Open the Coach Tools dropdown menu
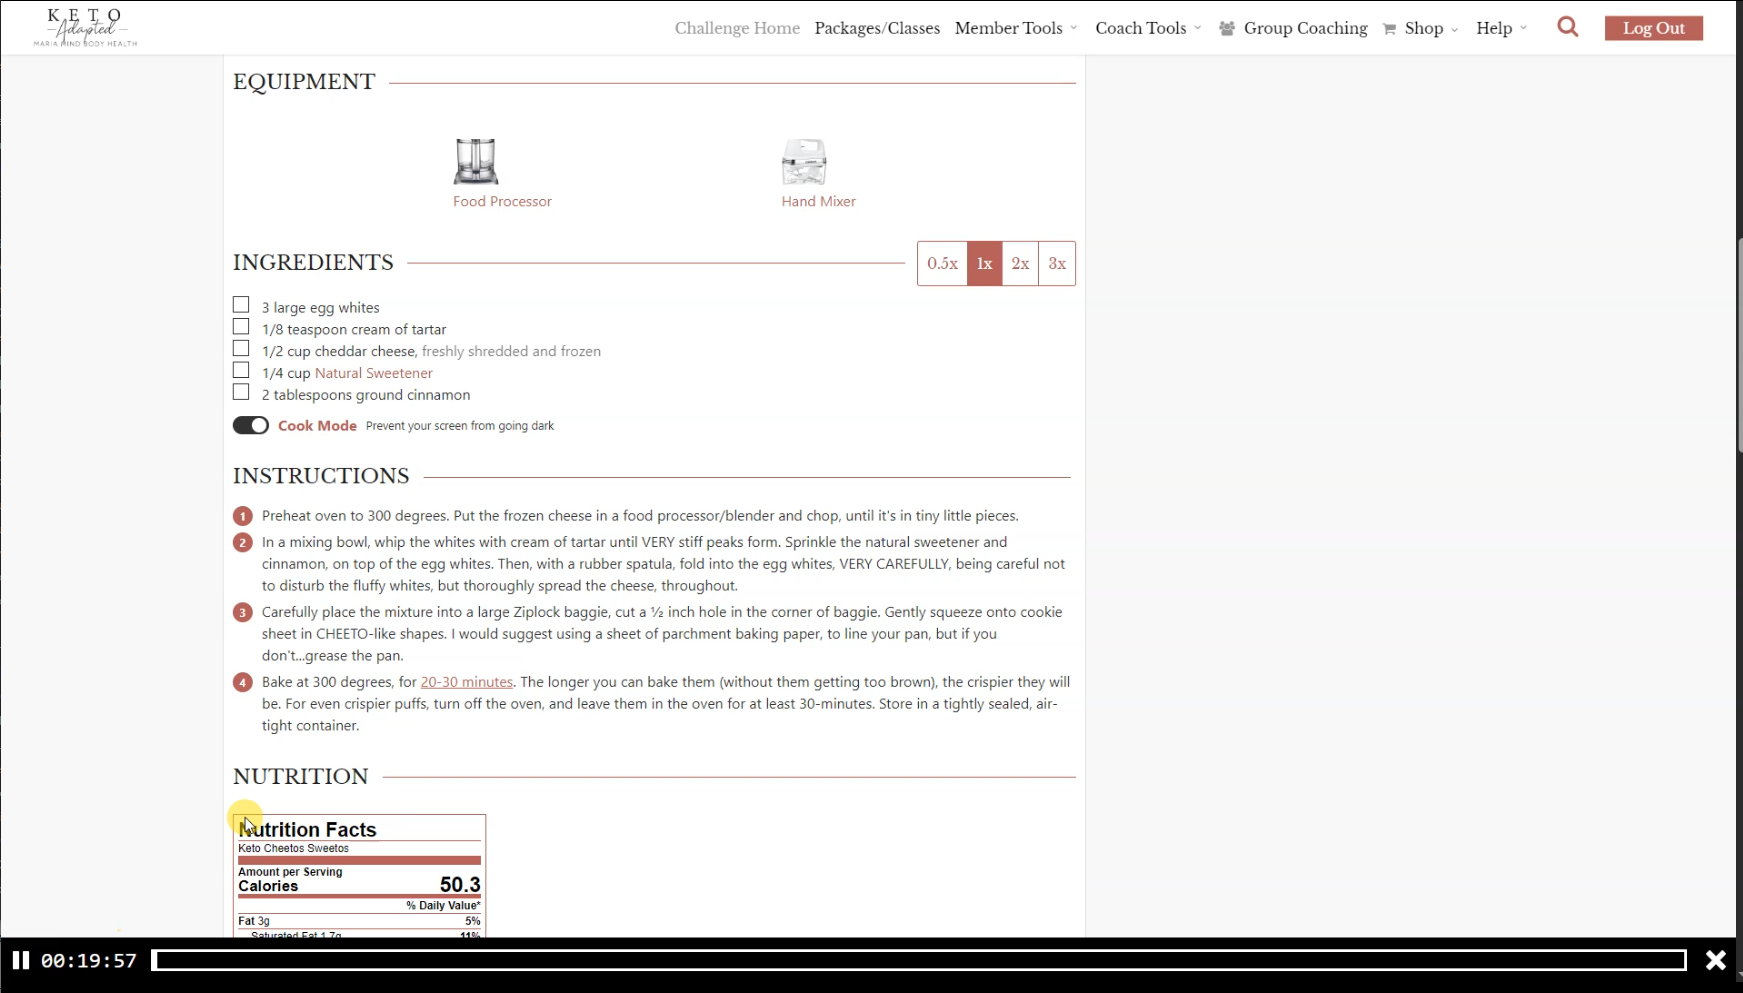 coord(1147,28)
